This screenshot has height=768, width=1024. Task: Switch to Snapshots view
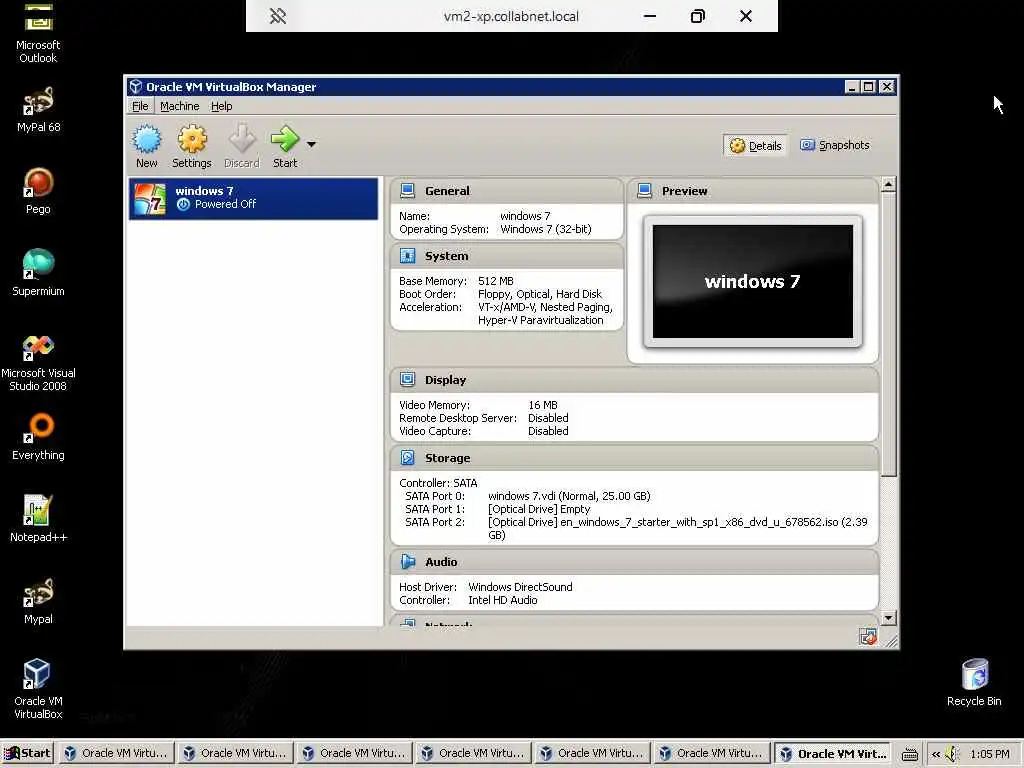point(835,145)
